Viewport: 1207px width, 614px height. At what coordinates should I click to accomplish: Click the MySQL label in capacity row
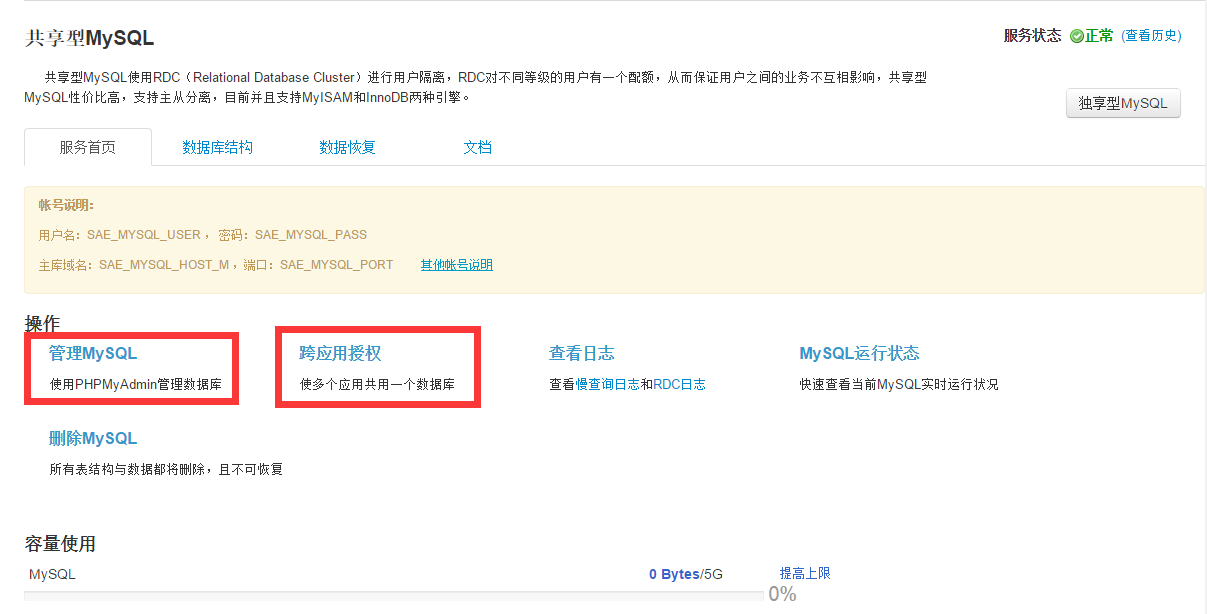[x=52, y=574]
